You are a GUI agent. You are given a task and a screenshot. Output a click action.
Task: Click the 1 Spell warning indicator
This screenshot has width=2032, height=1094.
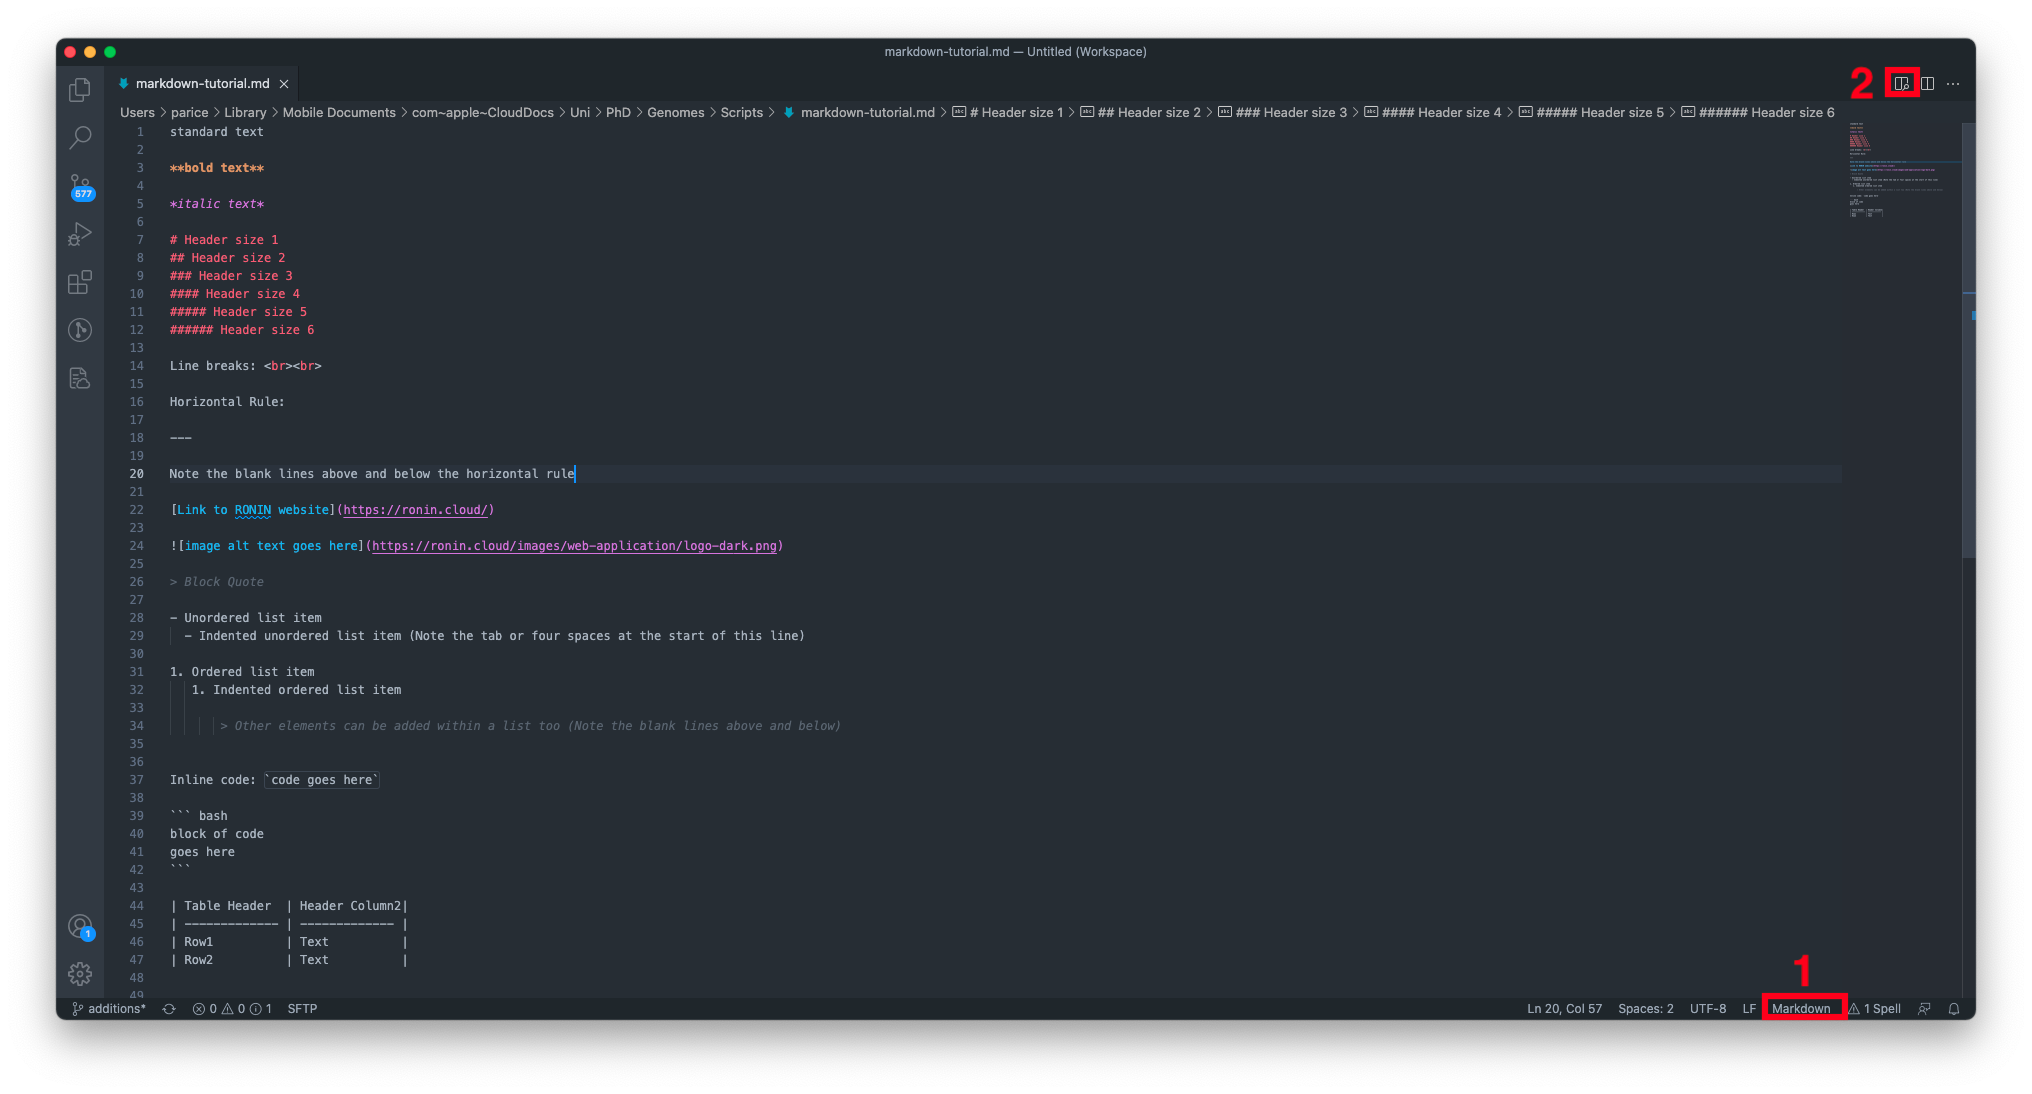click(1875, 1008)
